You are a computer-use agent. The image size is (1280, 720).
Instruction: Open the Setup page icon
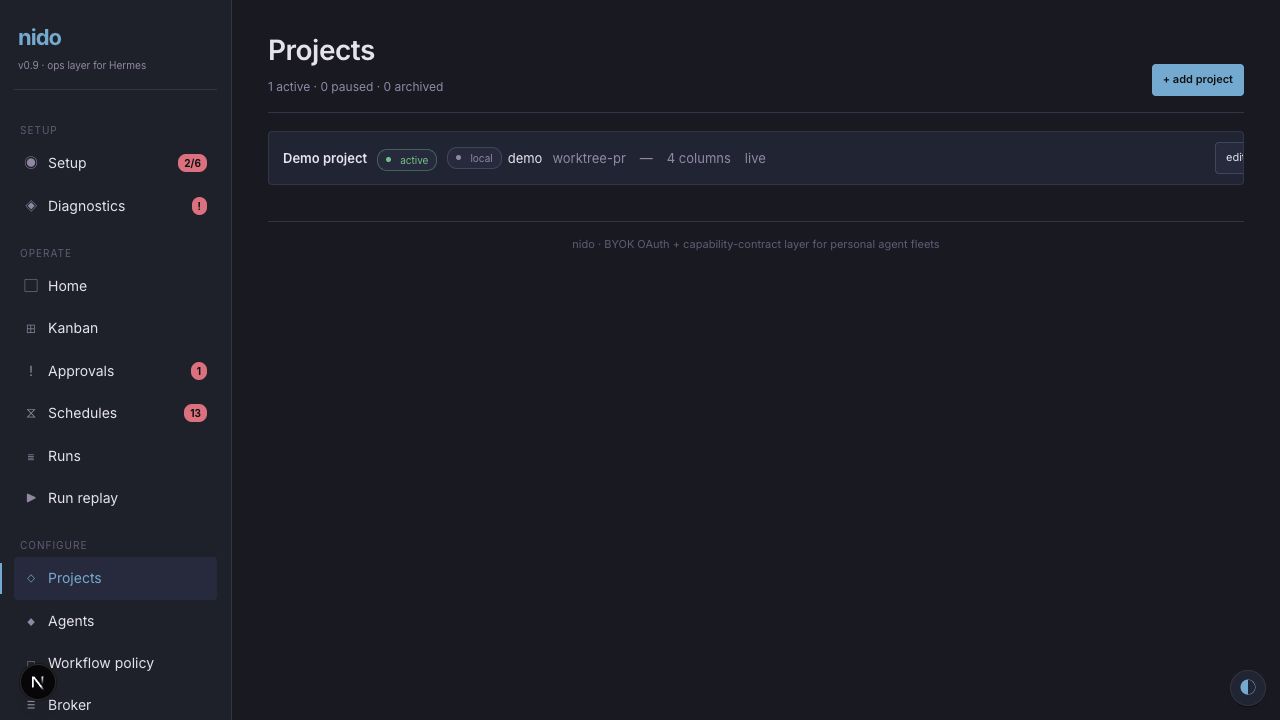click(x=31, y=163)
